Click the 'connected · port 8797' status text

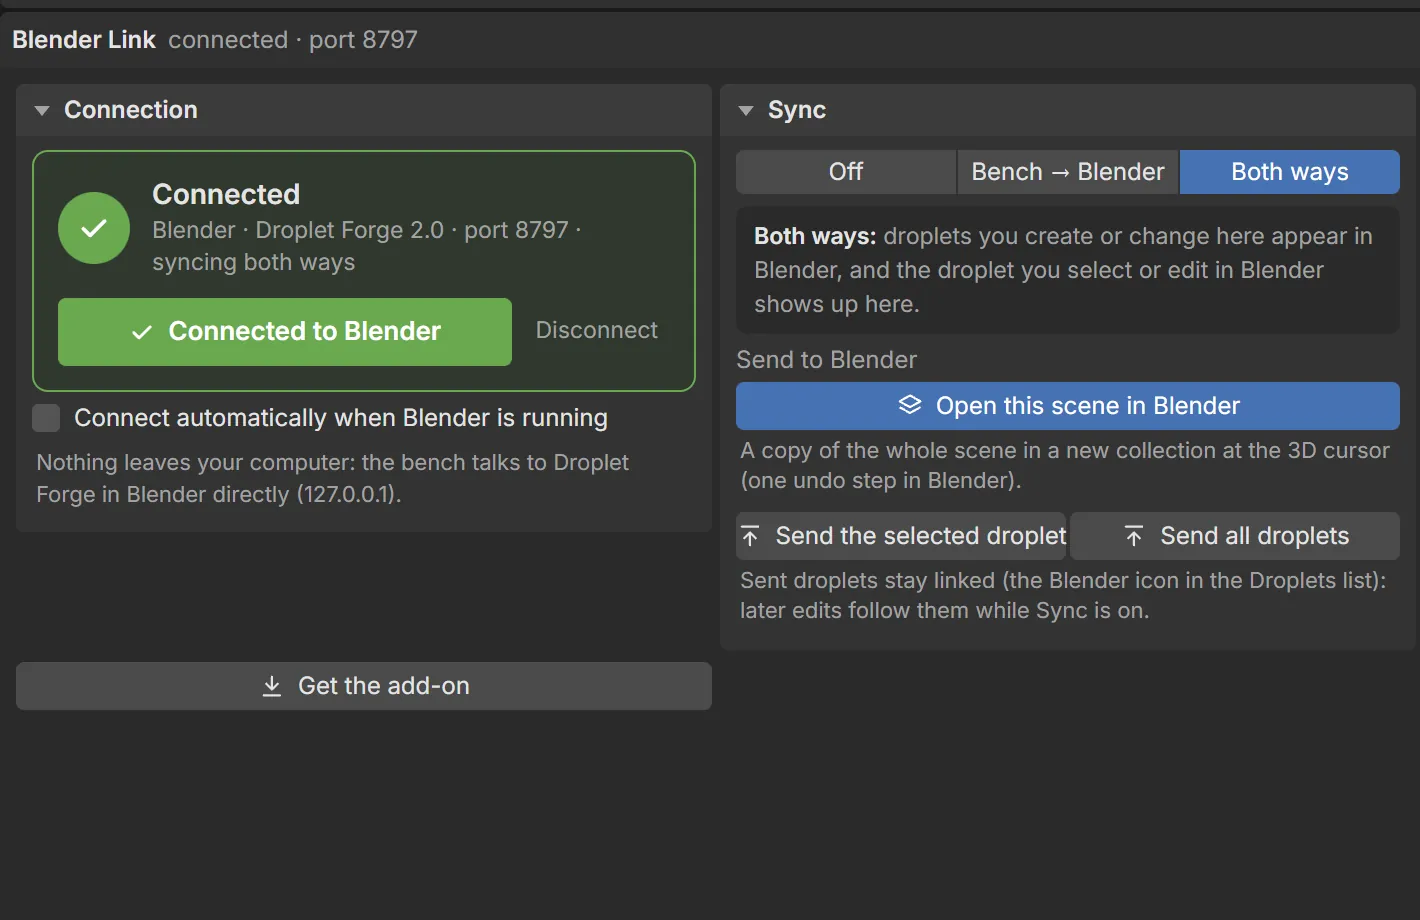[x=293, y=40]
